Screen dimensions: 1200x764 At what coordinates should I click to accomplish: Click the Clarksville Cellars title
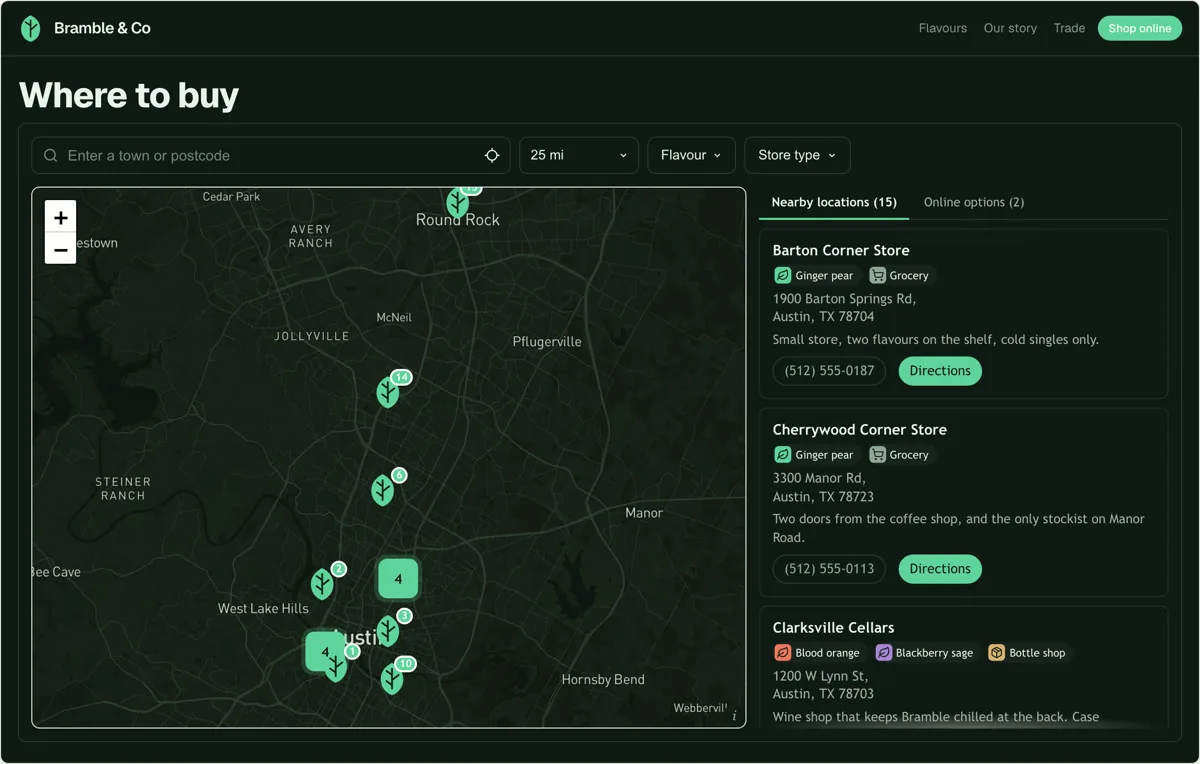tap(834, 627)
